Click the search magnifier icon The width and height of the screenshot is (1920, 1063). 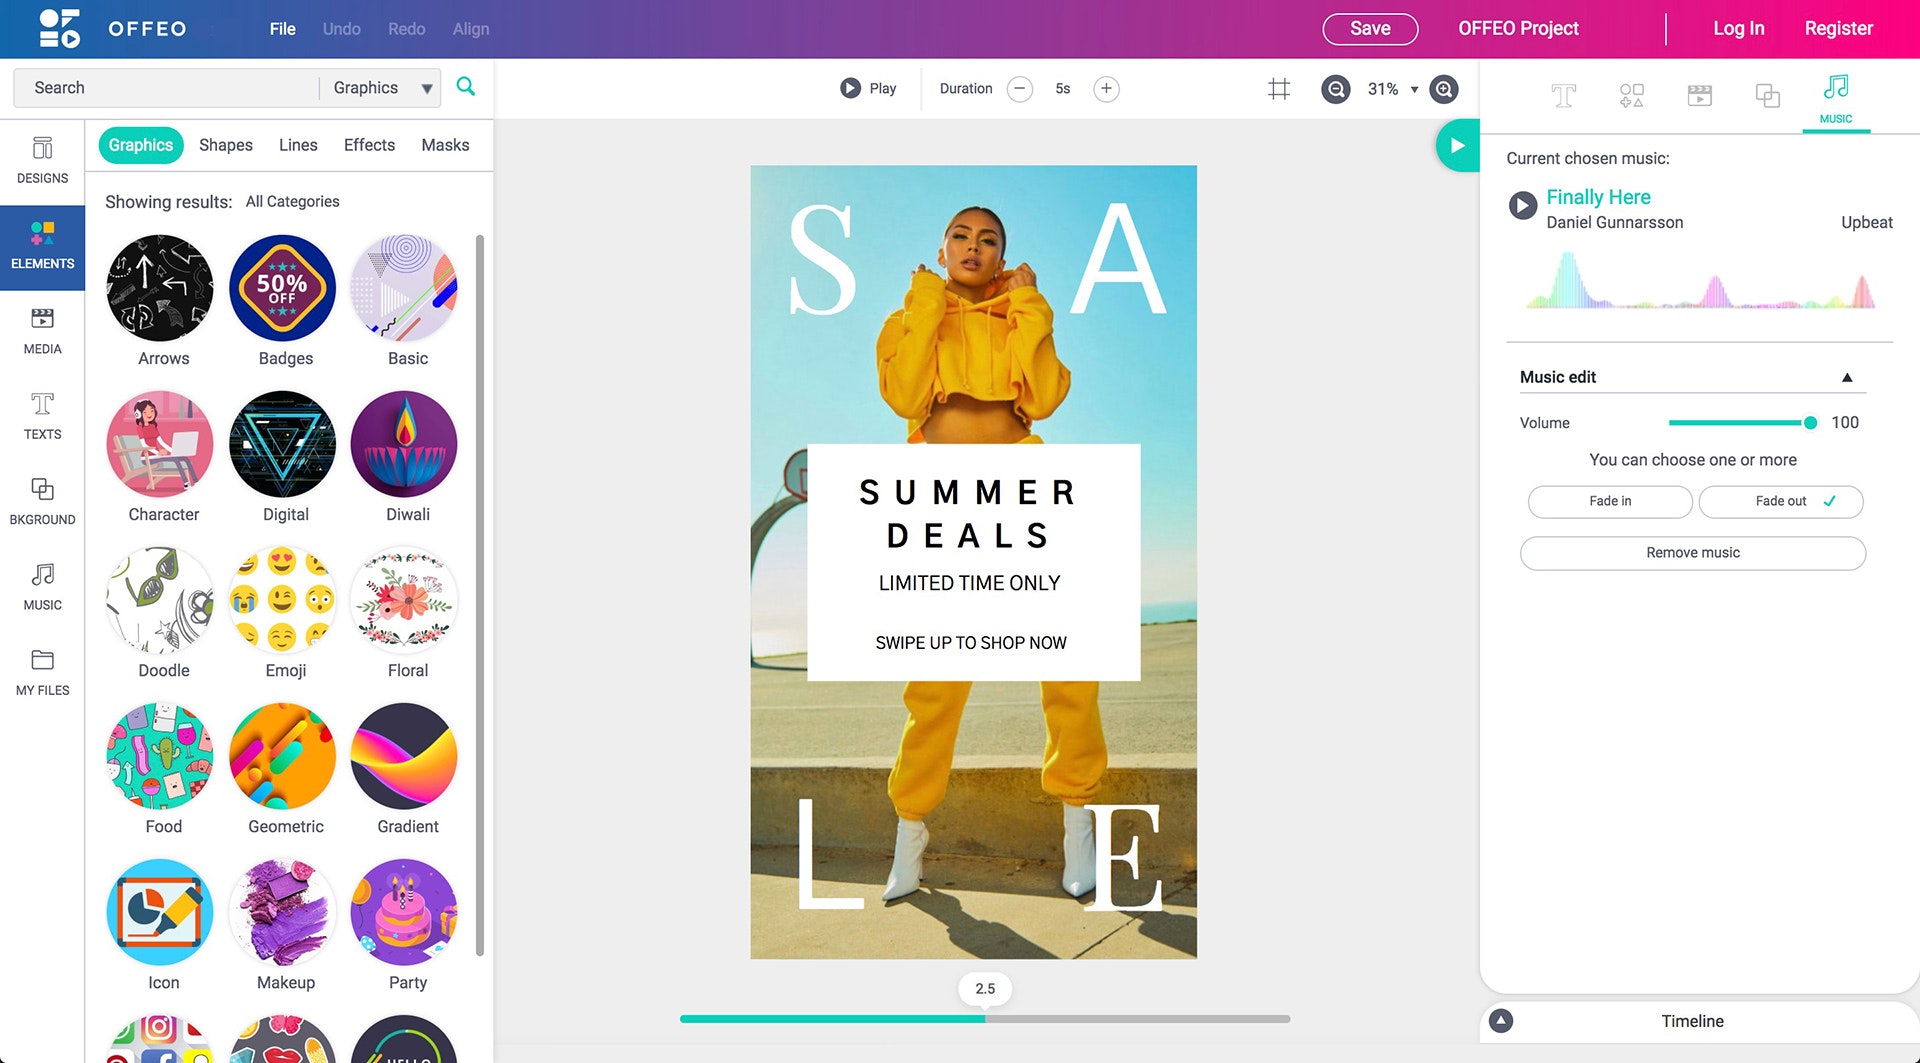[x=466, y=87]
